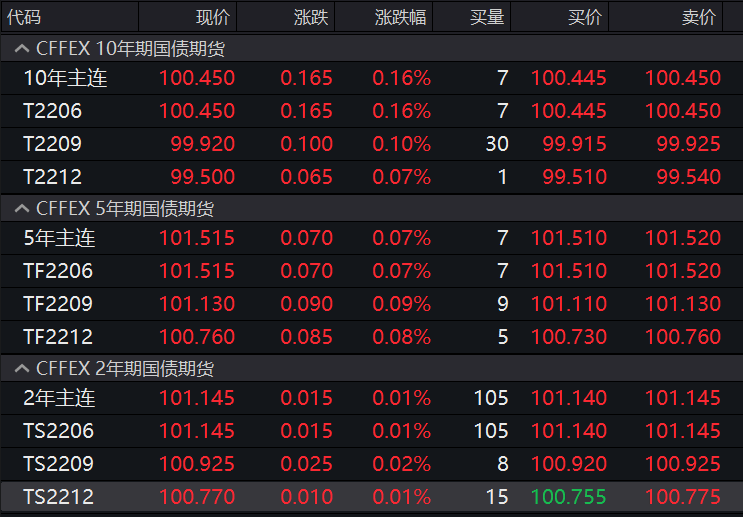Image resolution: width=743 pixels, height=517 pixels.
Task: Select the 10年主连 contract row
Action: (x=65, y=78)
